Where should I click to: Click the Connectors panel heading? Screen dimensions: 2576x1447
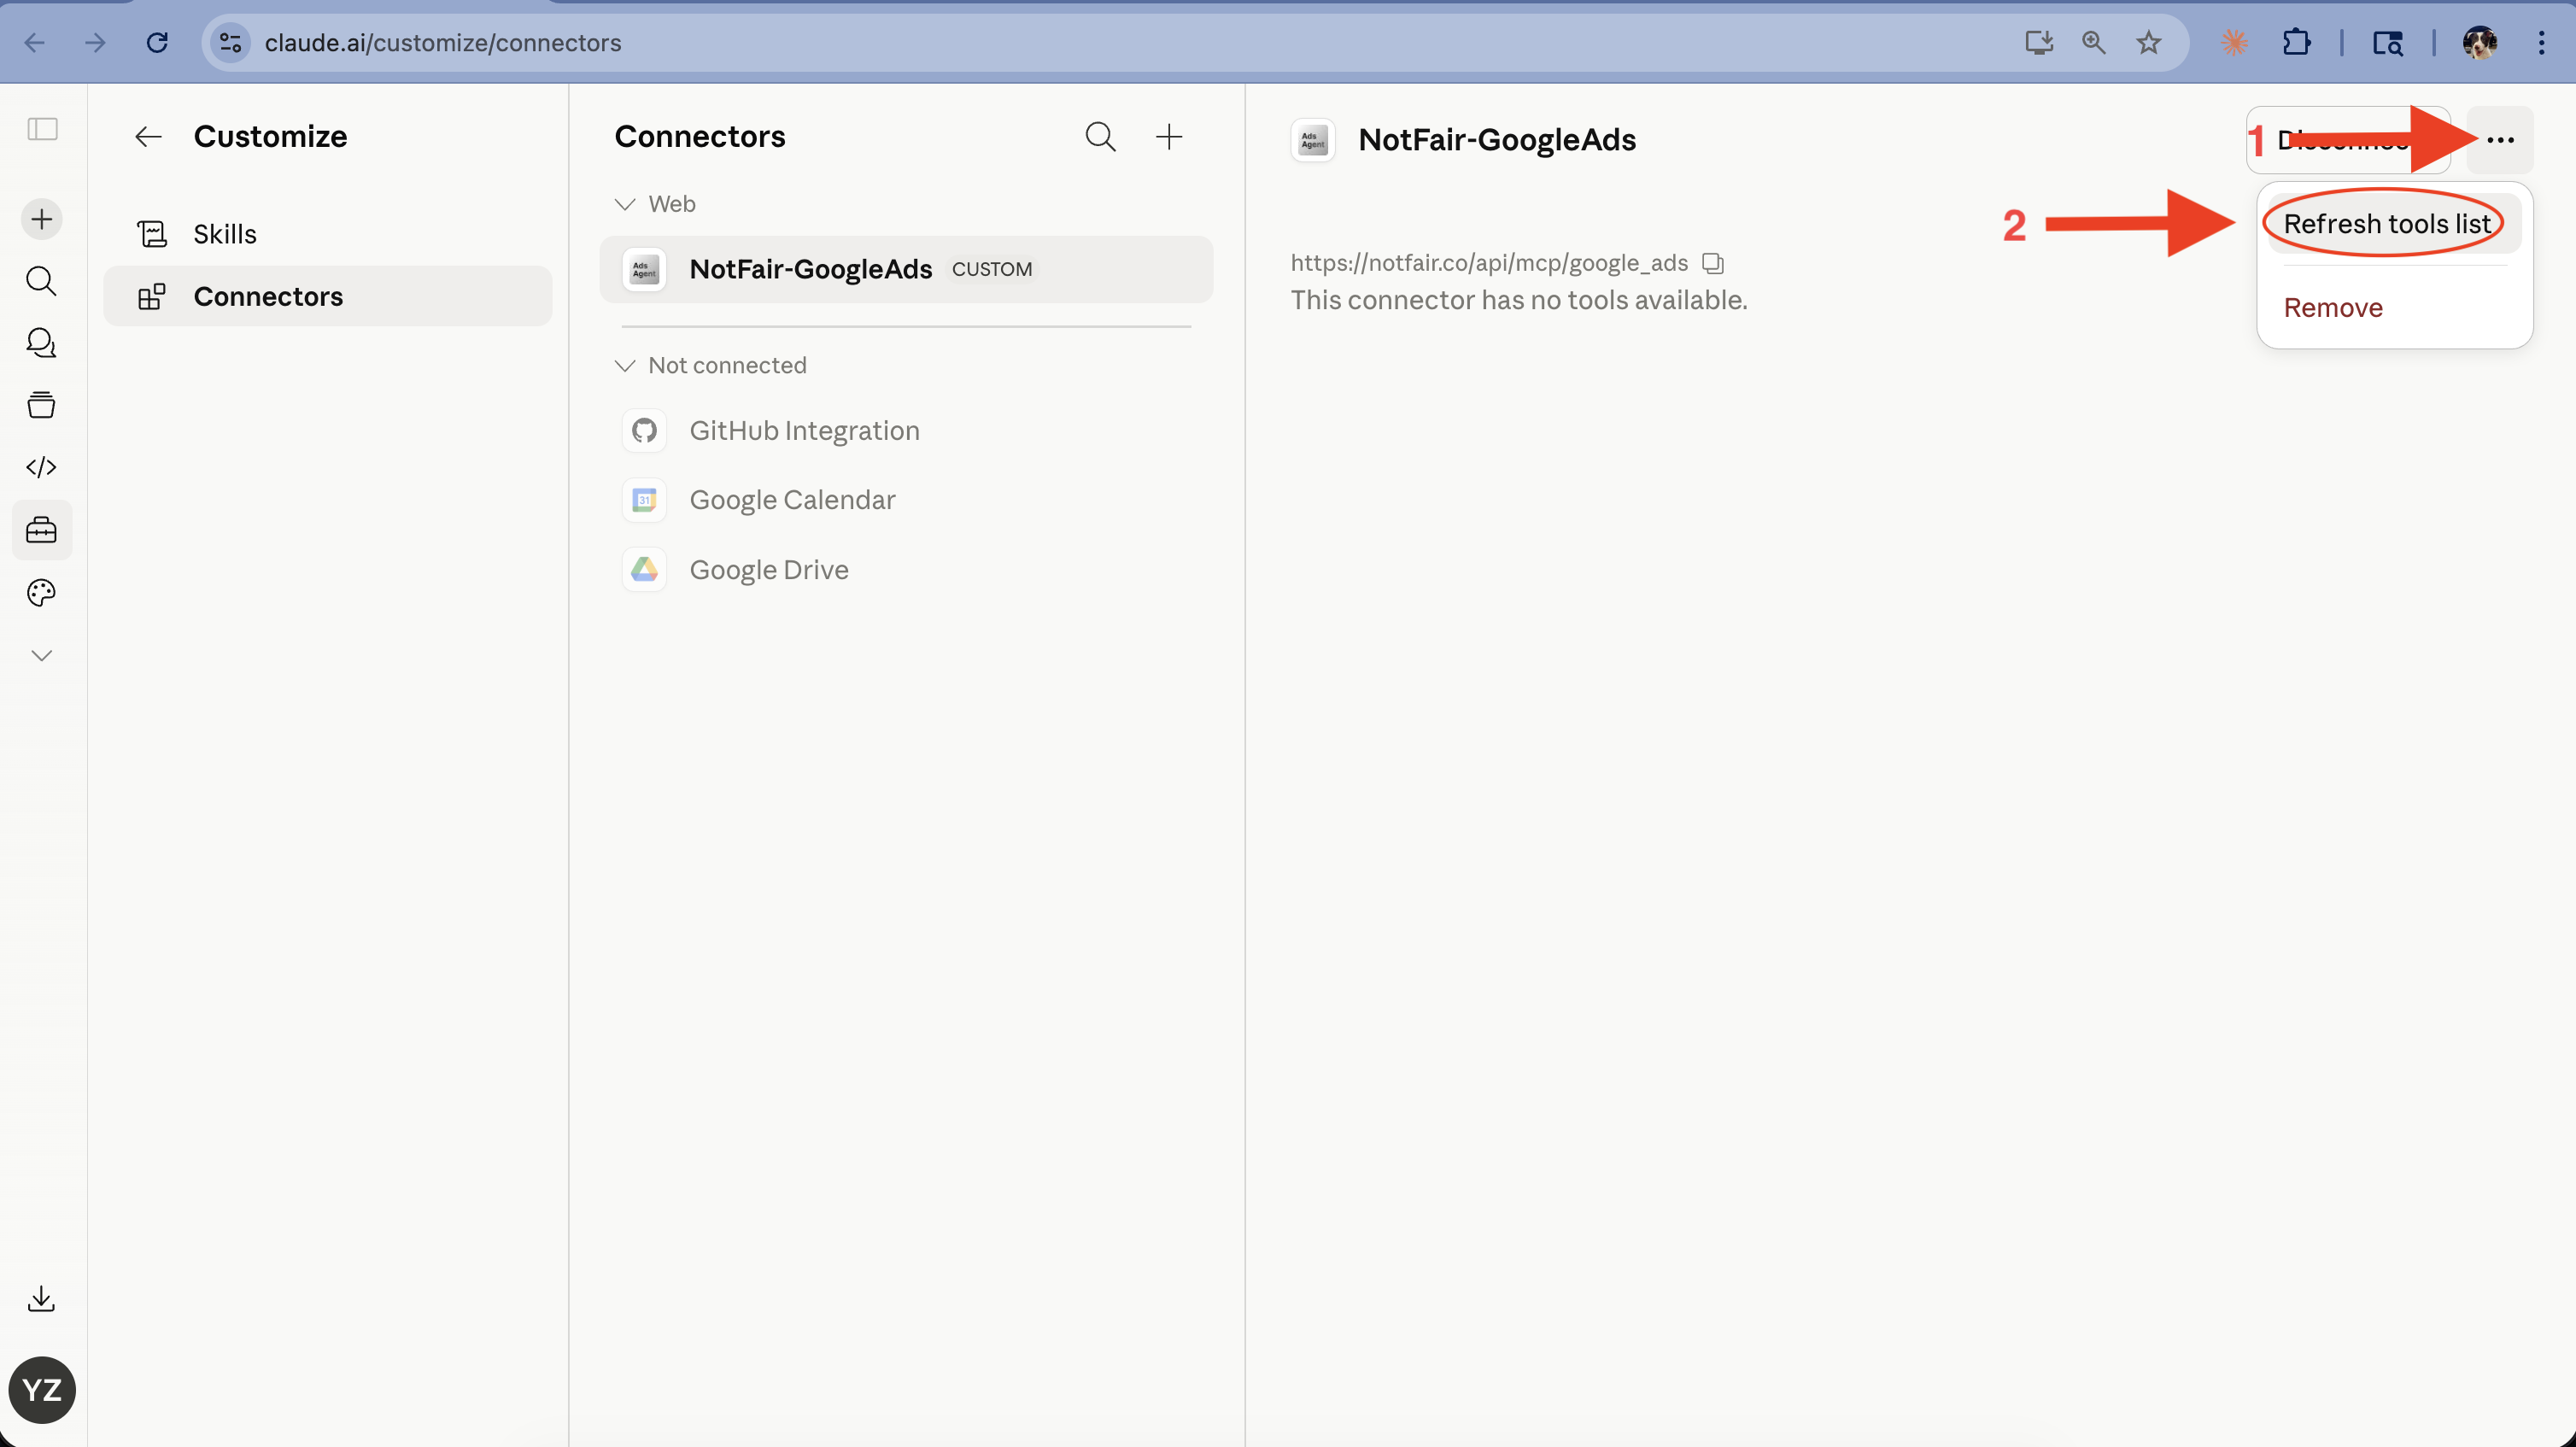coord(700,137)
